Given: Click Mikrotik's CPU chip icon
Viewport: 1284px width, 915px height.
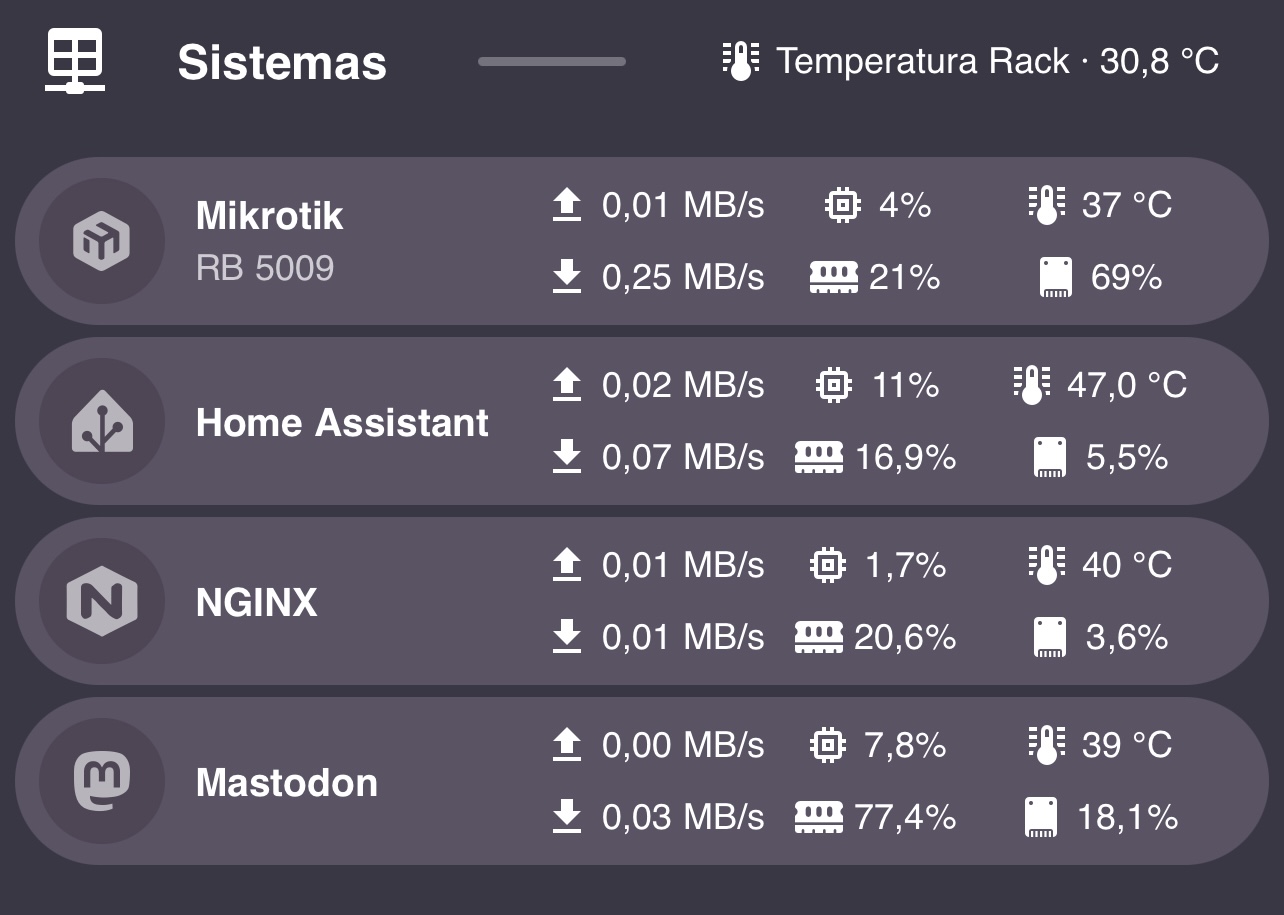Looking at the screenshot, I should [842, 205].
